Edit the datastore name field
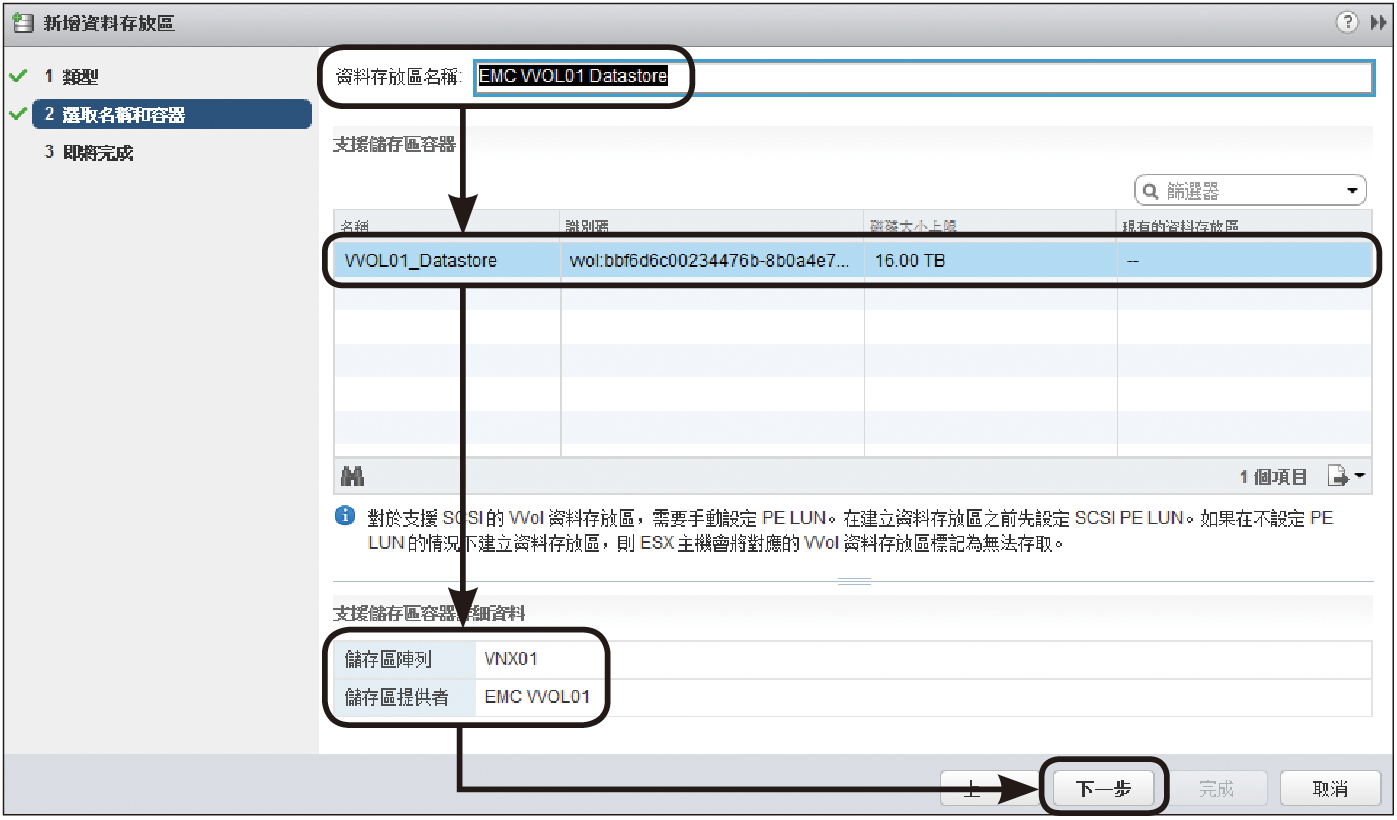The image size is (1397, 820). coord(925,76)
